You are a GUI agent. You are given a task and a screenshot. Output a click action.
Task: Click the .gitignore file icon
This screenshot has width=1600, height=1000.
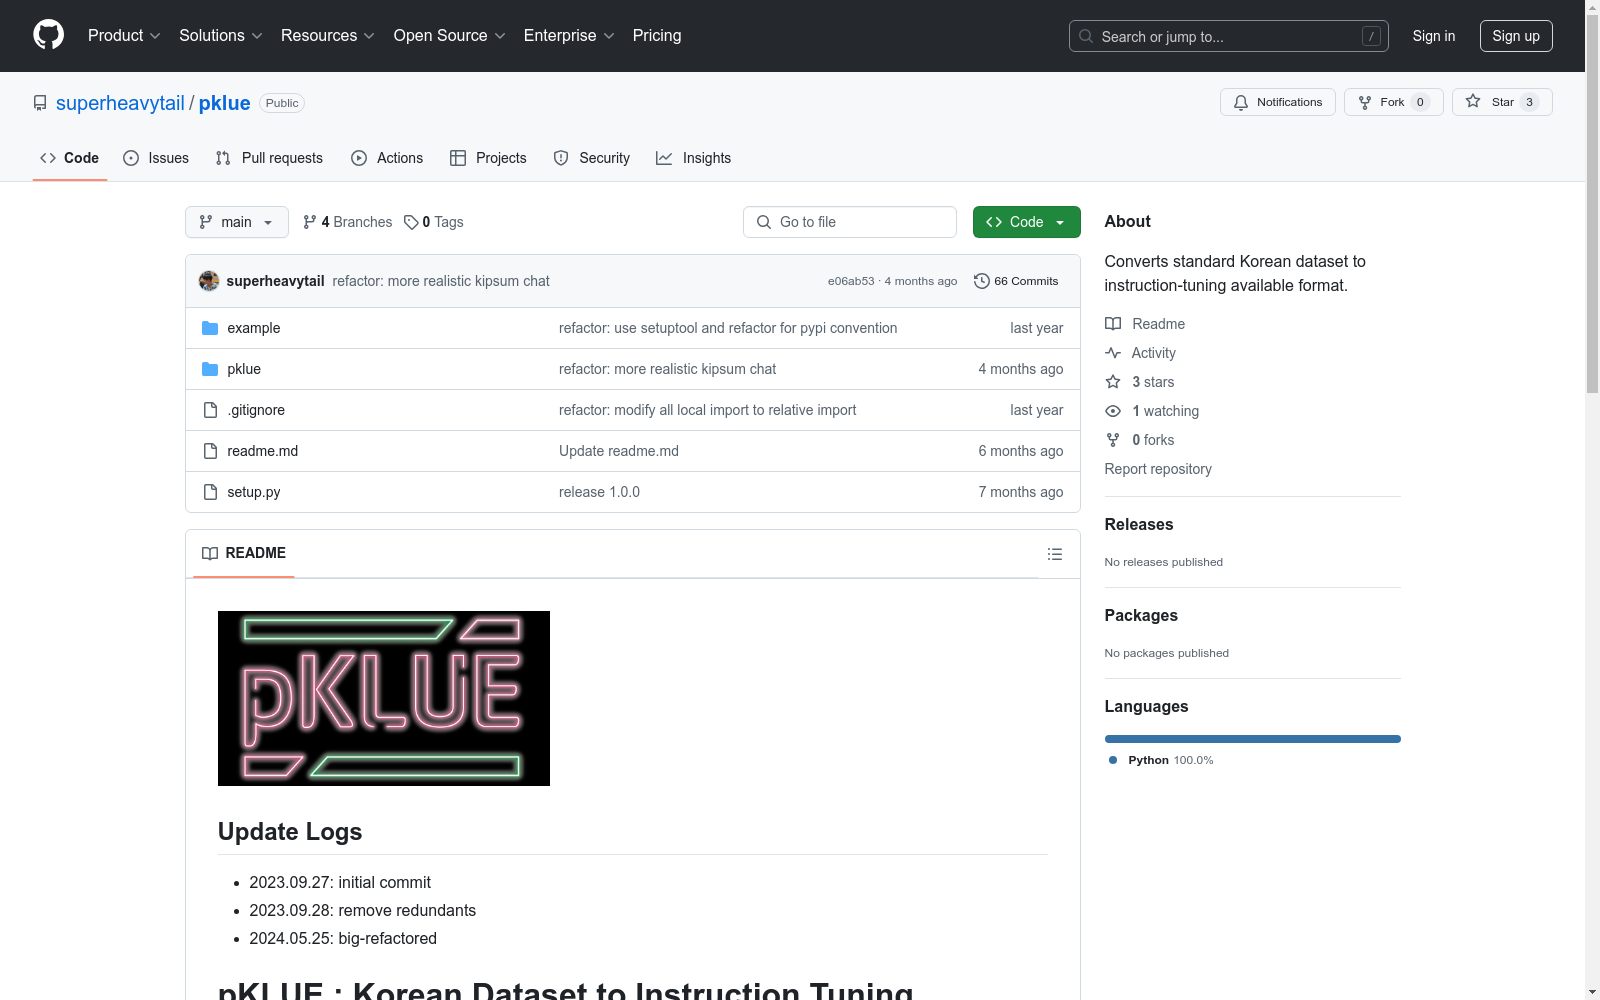click(x=210, y=410)
